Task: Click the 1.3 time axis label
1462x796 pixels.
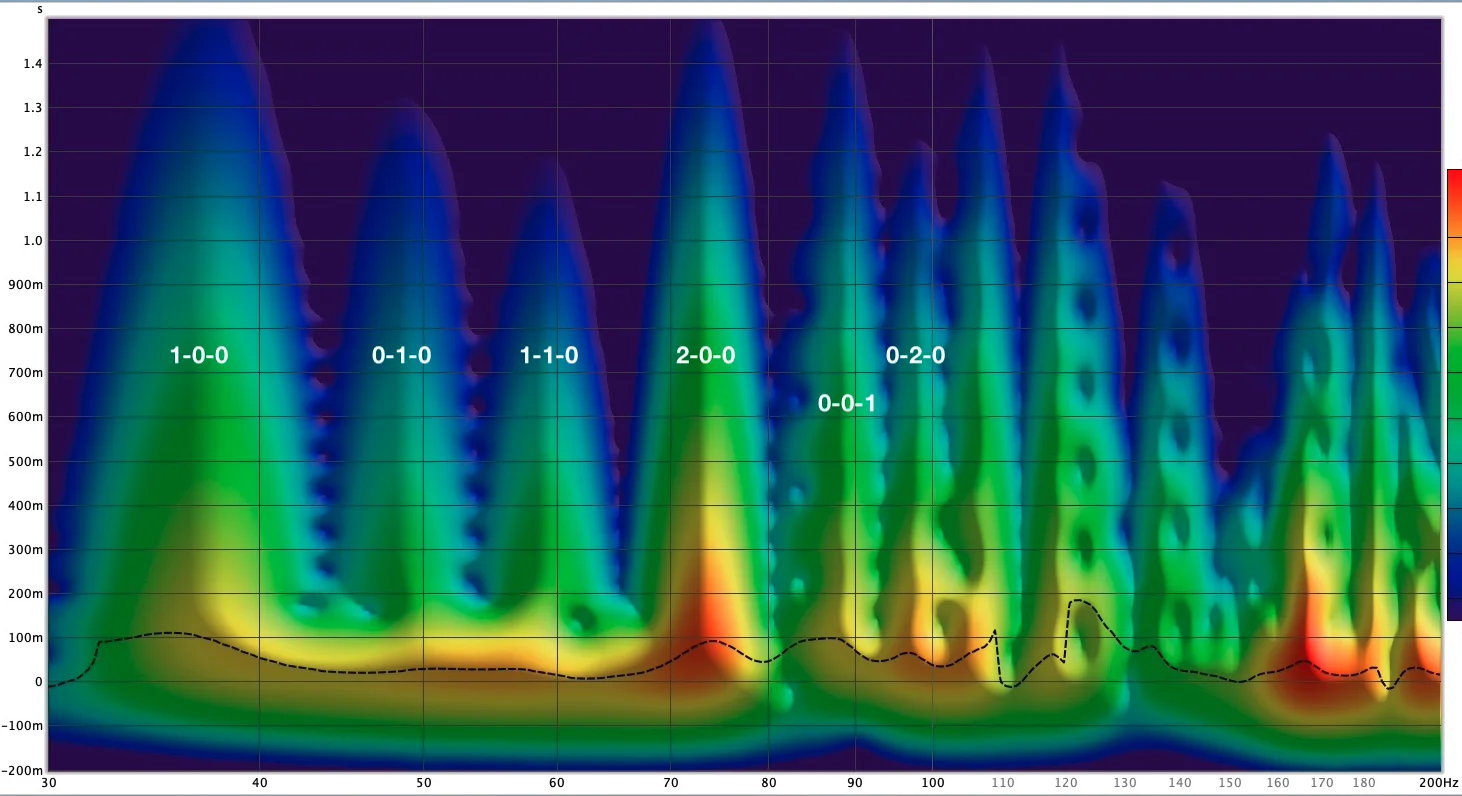Action: tap(33, 108)
